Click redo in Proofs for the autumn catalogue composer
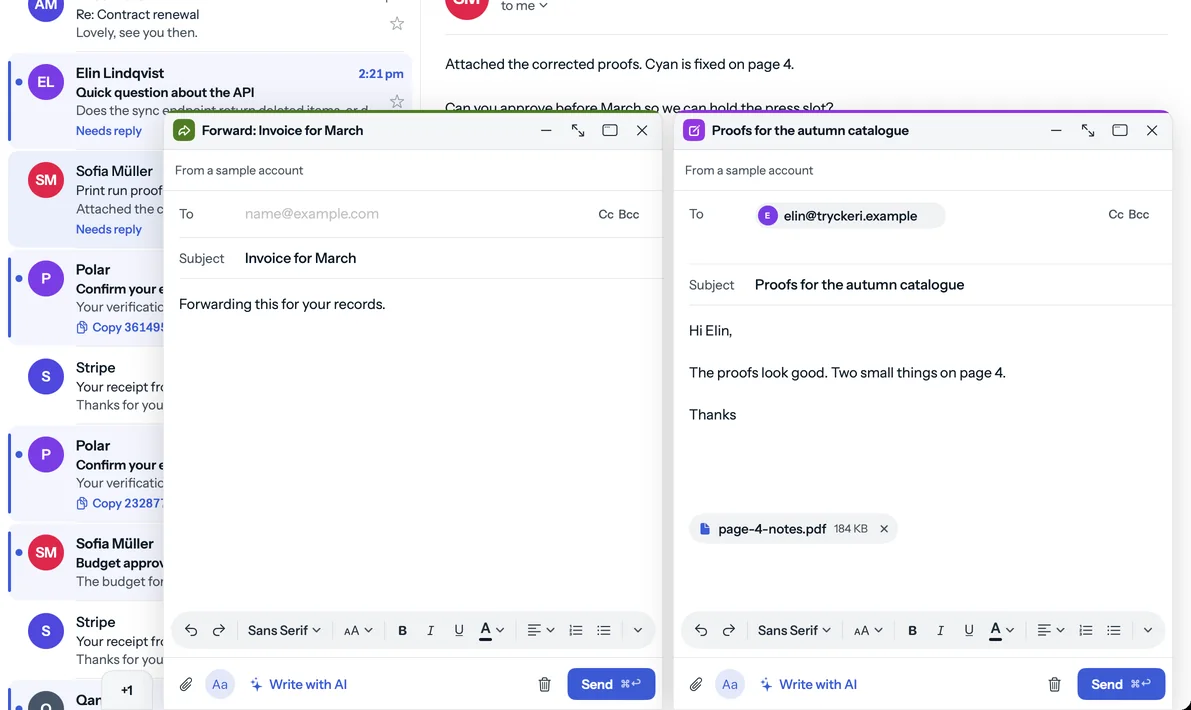The height and width of the screenshot is (710, 1191). pyautogui.click(x=728, y=630)
